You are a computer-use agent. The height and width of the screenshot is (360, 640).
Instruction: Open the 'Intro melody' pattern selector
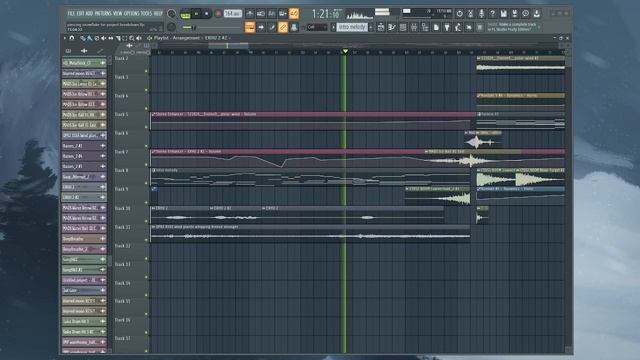[352, 27]
